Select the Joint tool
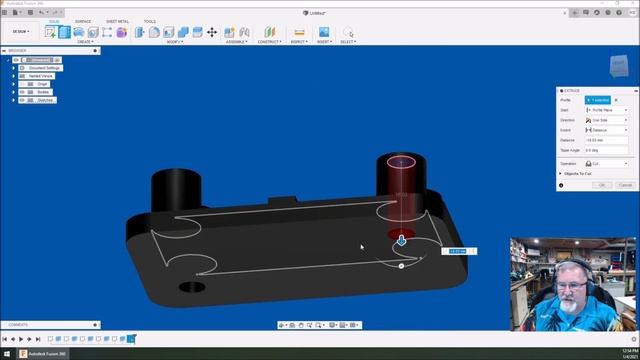 click(244, 32)
